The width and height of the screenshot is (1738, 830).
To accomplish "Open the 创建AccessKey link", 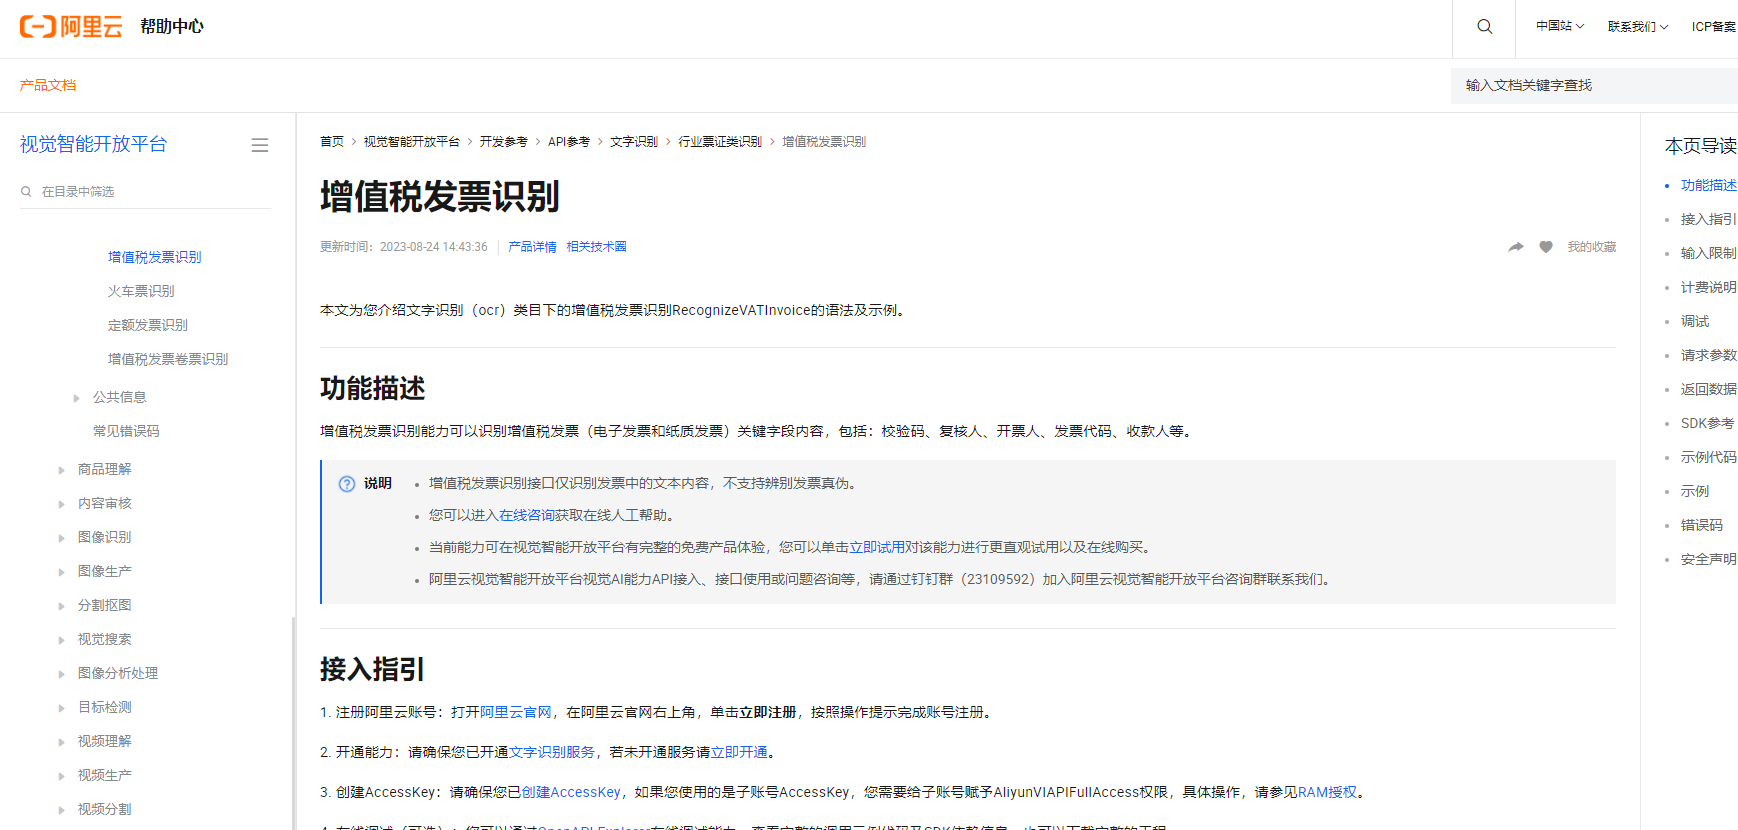I will [571, 793].
